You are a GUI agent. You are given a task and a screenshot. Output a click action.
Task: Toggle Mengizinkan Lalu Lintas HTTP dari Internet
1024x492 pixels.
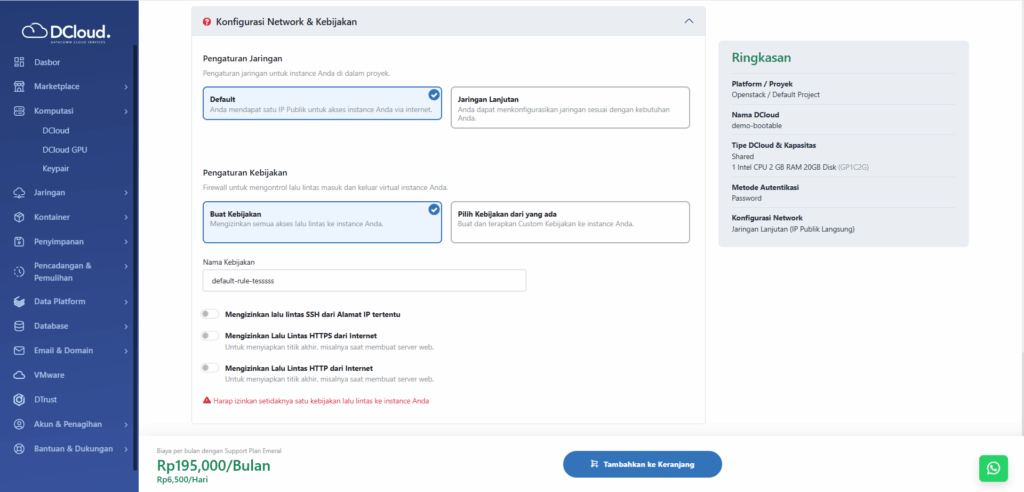[x=210, y=368]
